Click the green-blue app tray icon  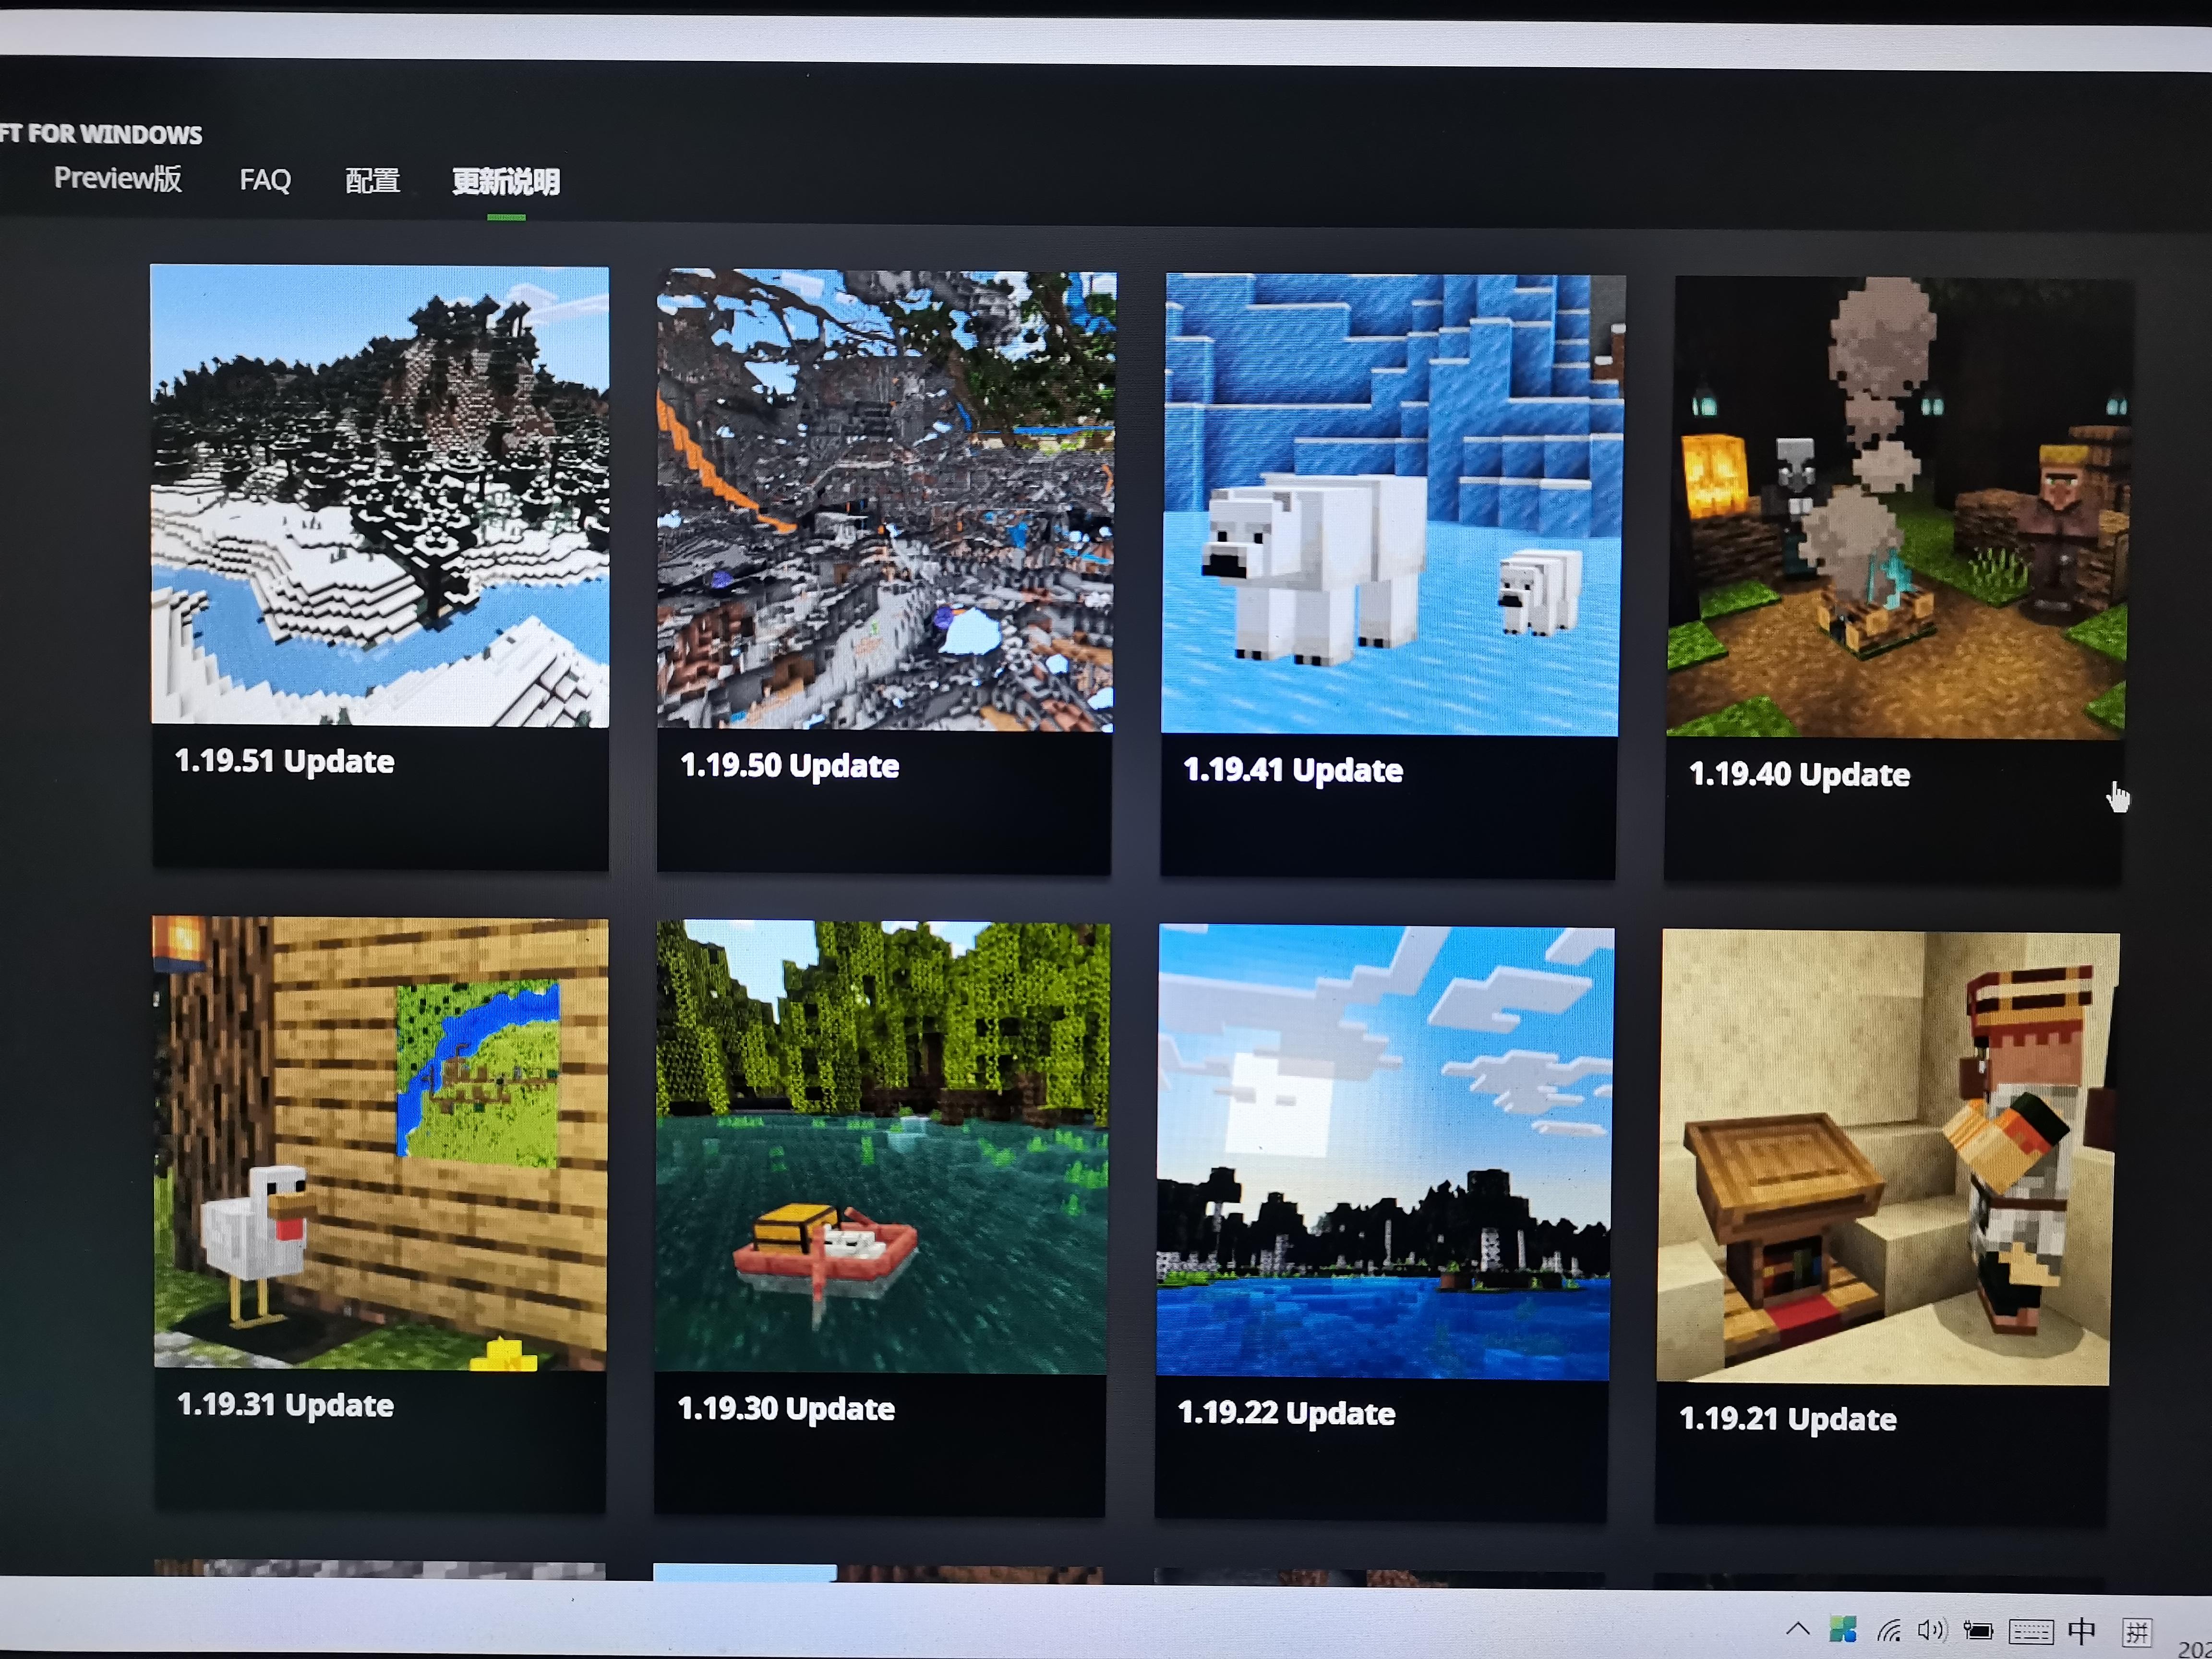(x=1842, y=1630)
